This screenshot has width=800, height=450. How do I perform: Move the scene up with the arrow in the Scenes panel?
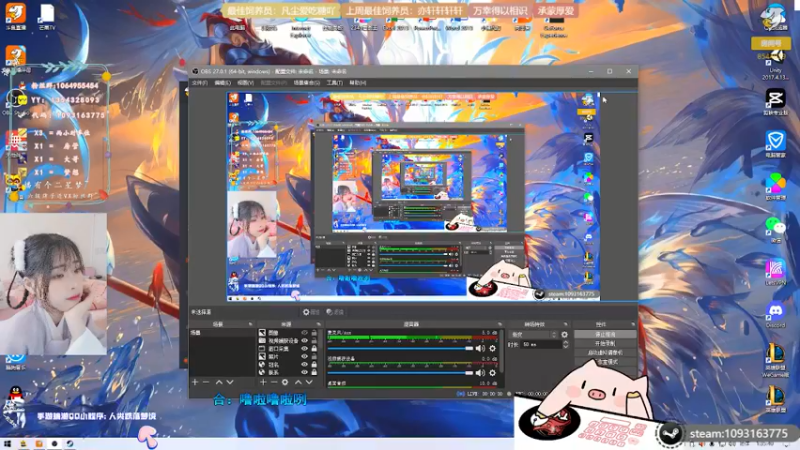point(219,382)
